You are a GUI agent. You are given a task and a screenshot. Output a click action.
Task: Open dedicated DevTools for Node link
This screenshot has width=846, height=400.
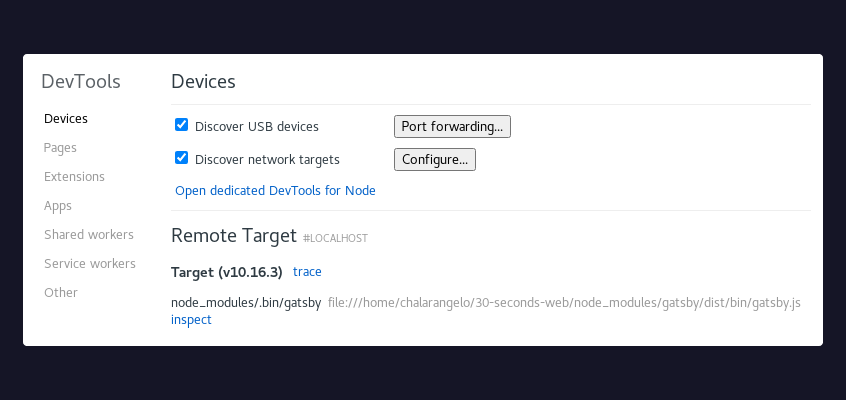275,190
